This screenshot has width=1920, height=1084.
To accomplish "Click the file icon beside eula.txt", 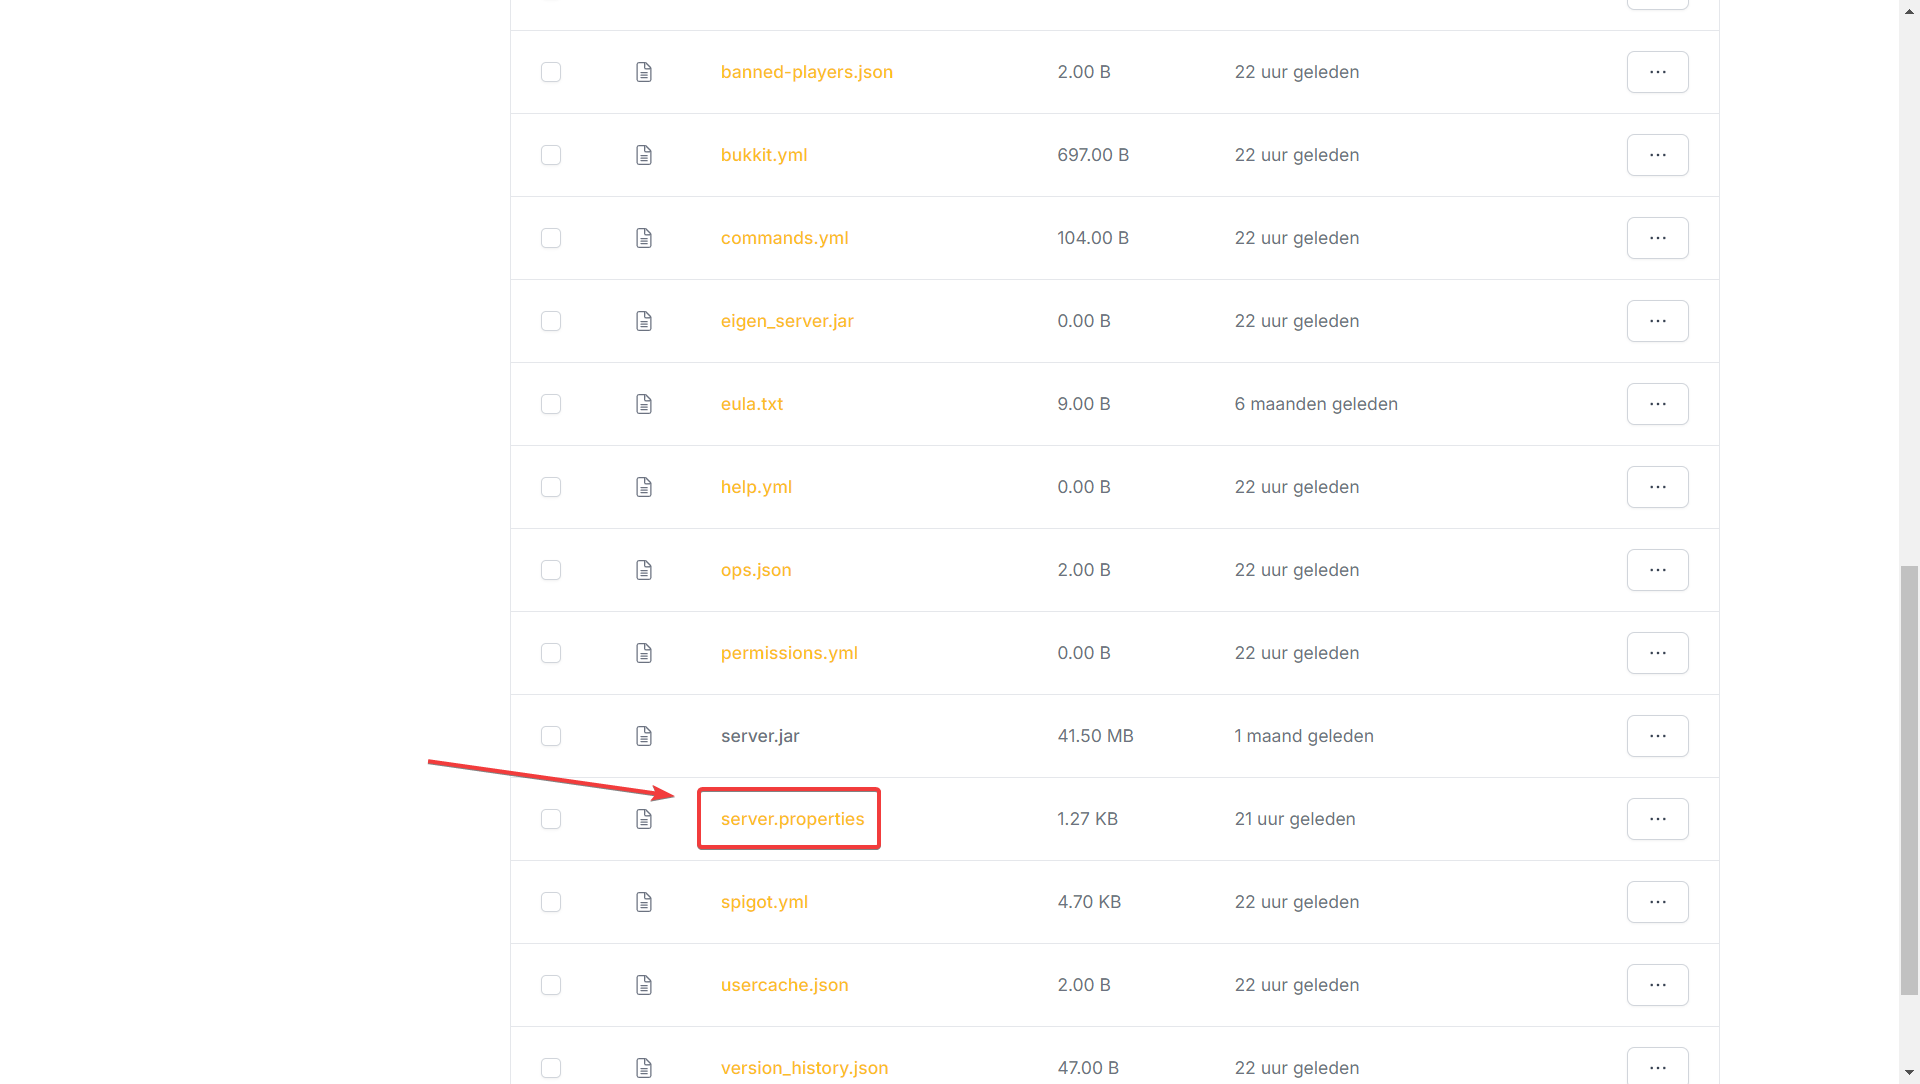I will coord(644,404).
